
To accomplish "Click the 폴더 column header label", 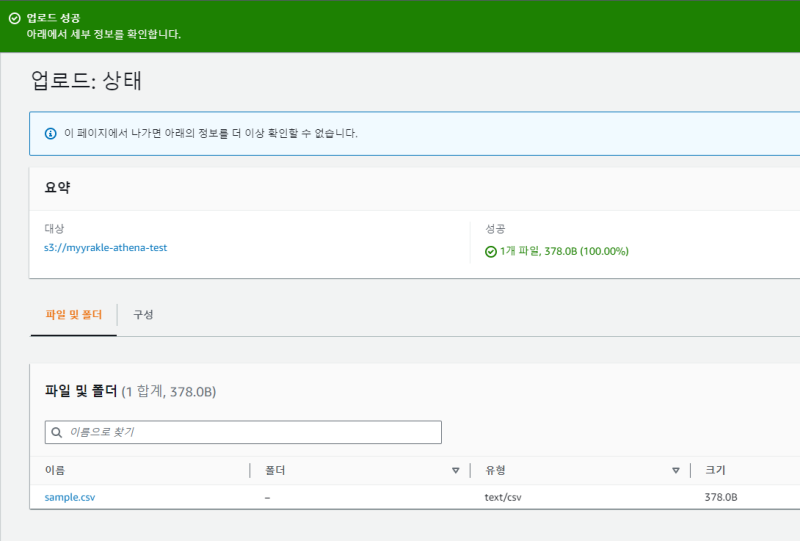I will [x=276, y=470].
